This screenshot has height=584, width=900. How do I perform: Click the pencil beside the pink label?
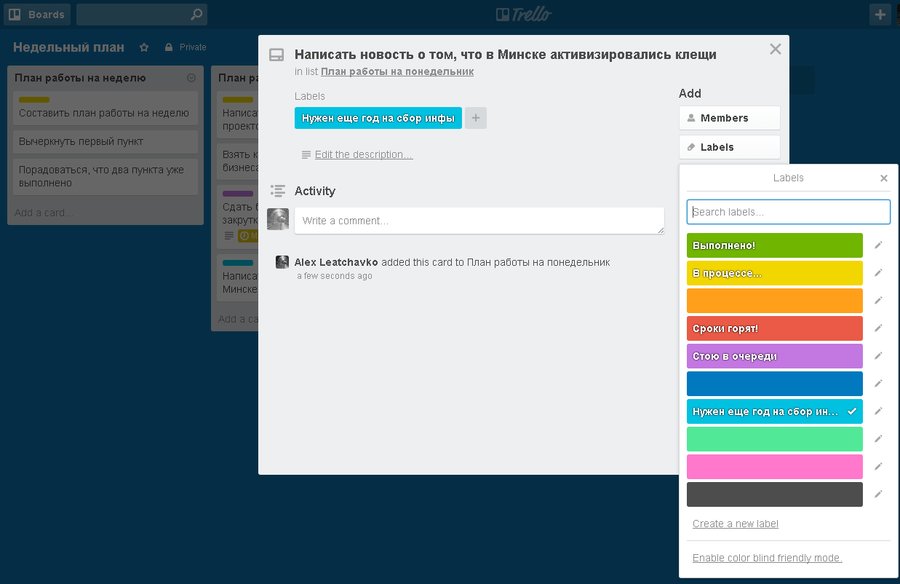[x=878, y=466]
